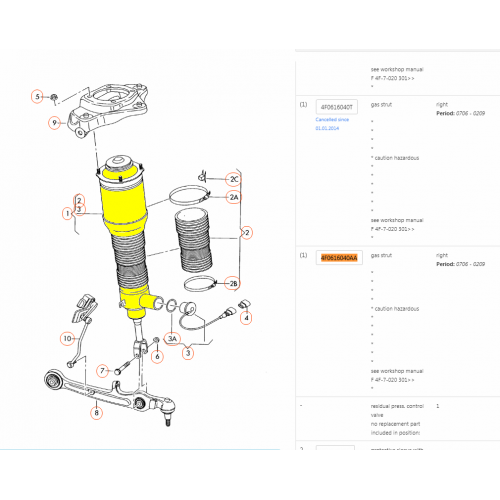Click 'Period: 0706 - 0209' in 4F0616040AA row

[461, 264]
